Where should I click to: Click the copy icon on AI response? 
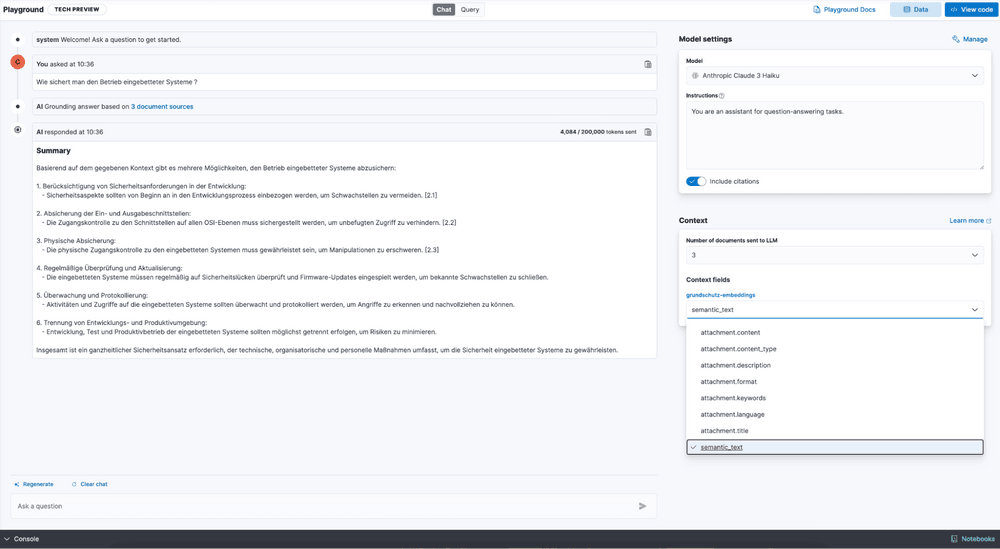click(648, 132)
